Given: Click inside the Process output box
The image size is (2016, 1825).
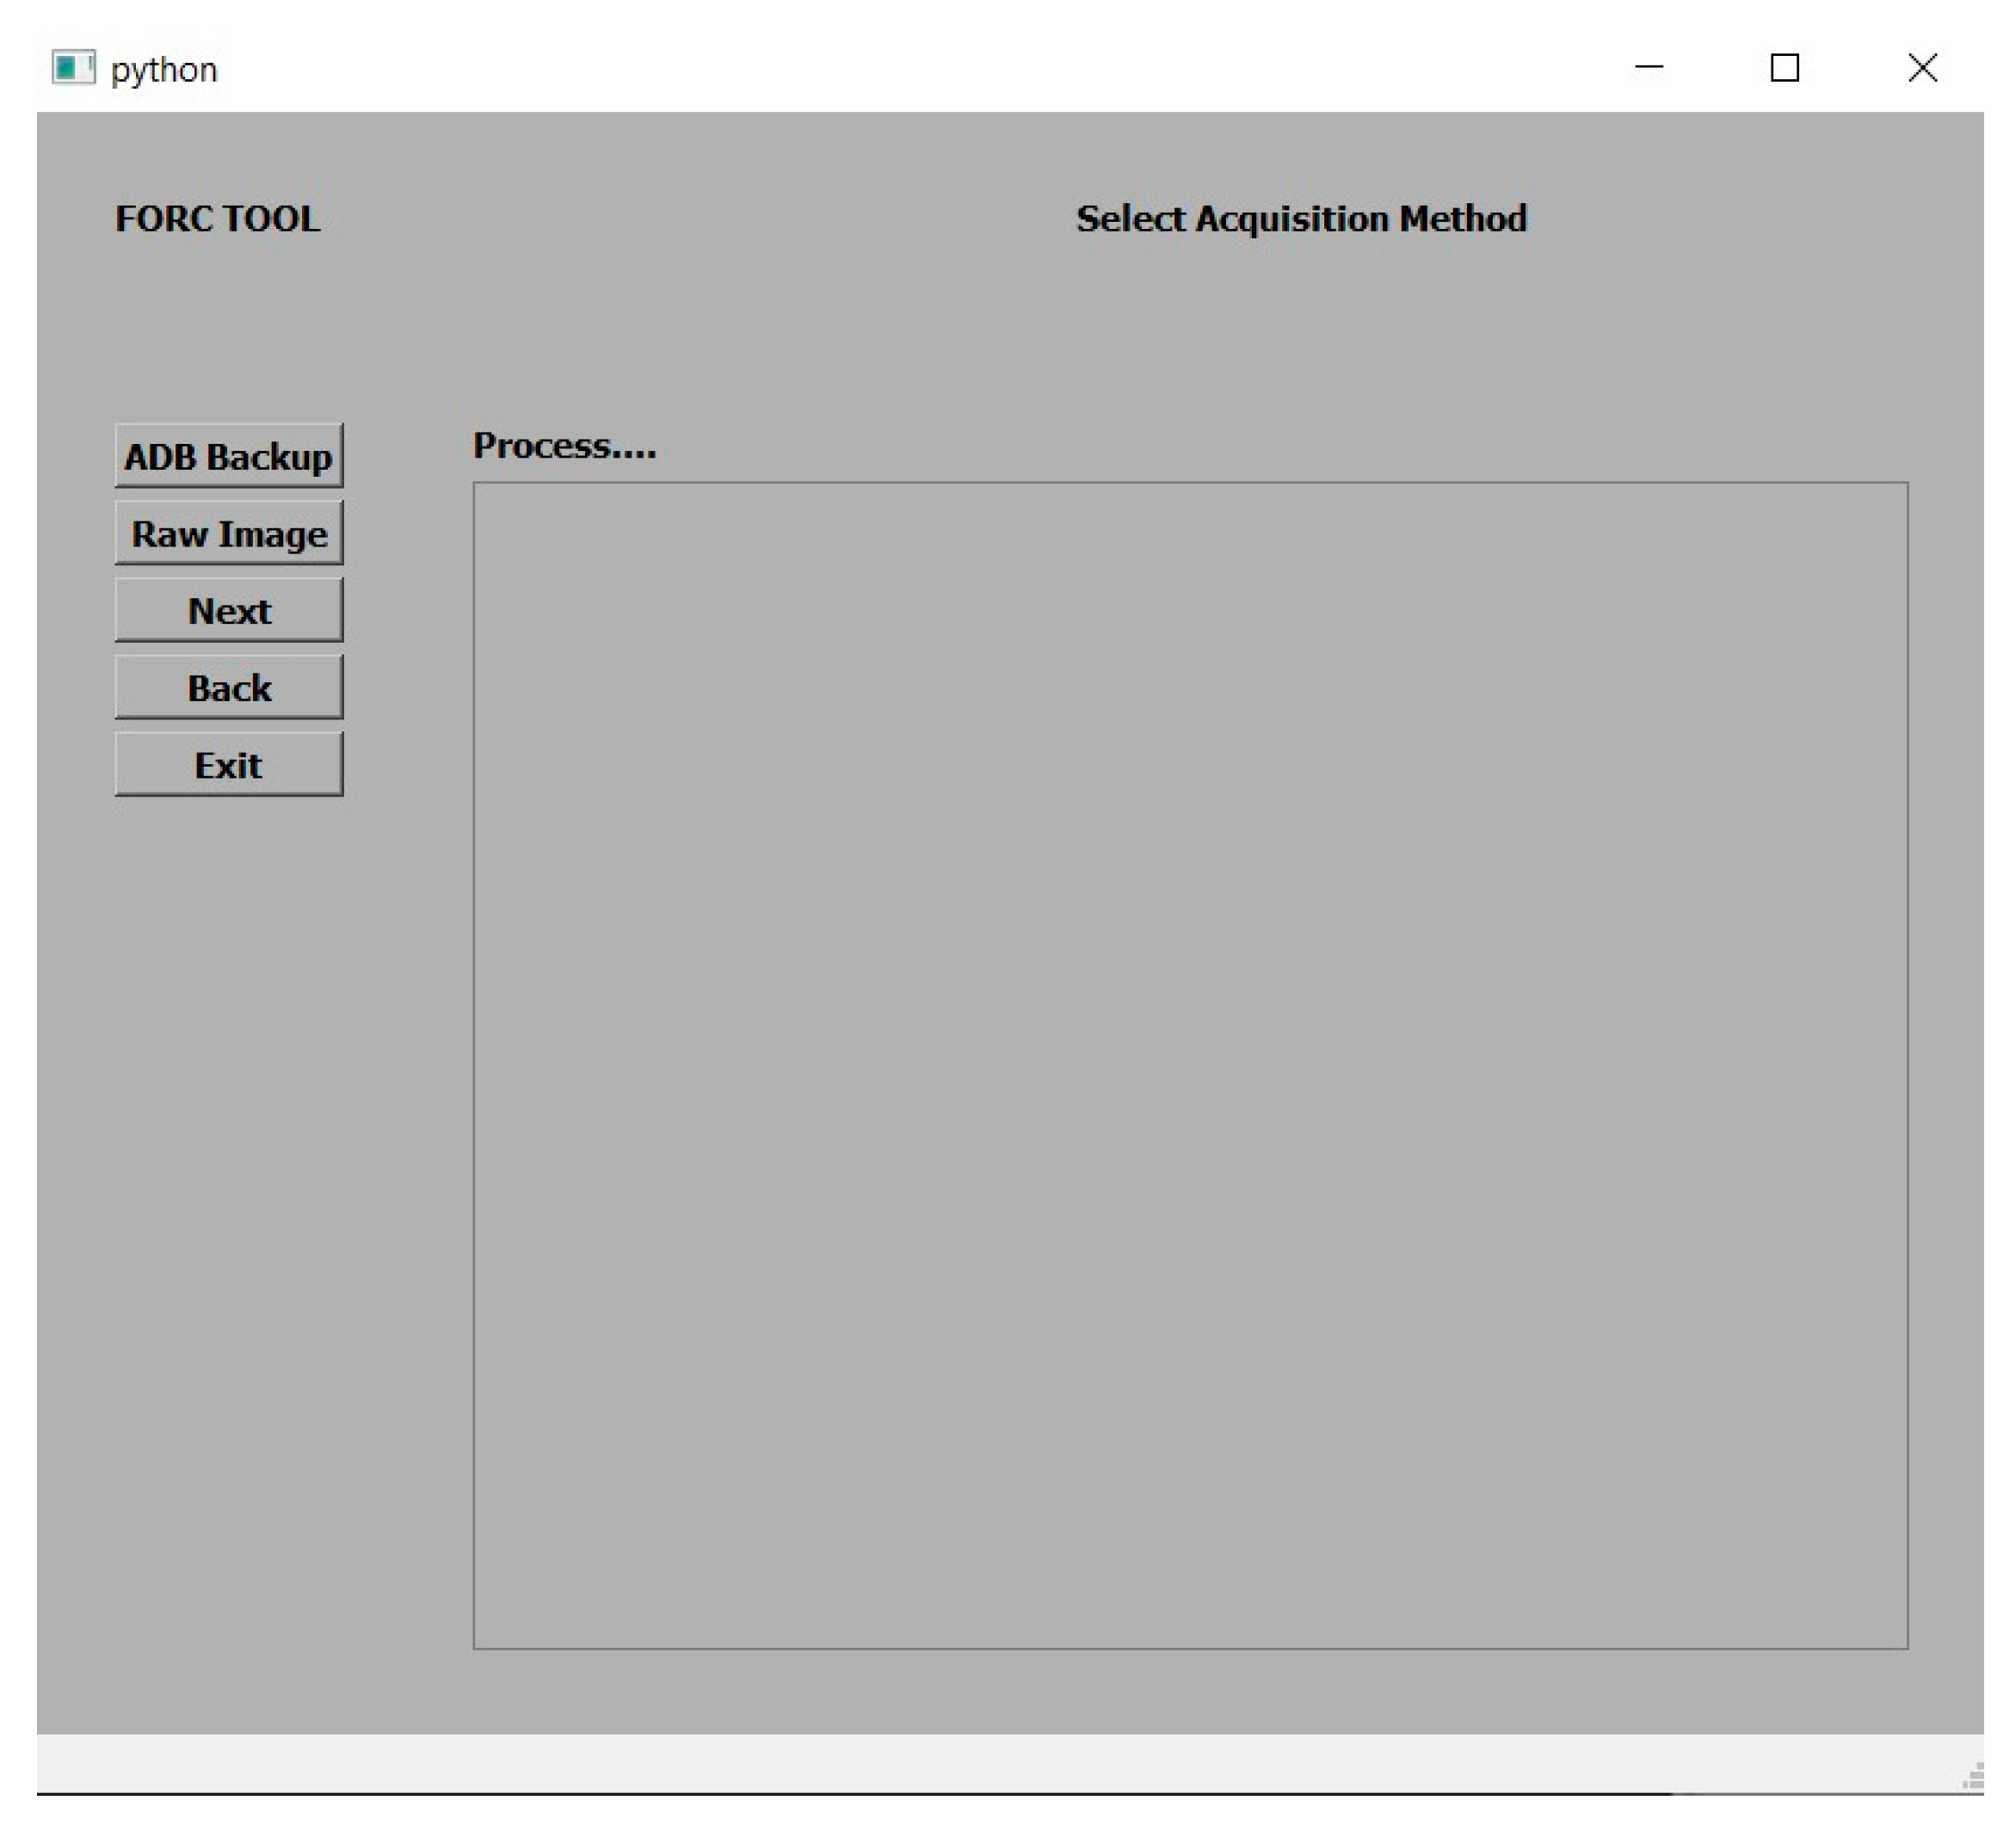Looking at the screenshot, I should pyautogui.click(x=1190, y=1065).
